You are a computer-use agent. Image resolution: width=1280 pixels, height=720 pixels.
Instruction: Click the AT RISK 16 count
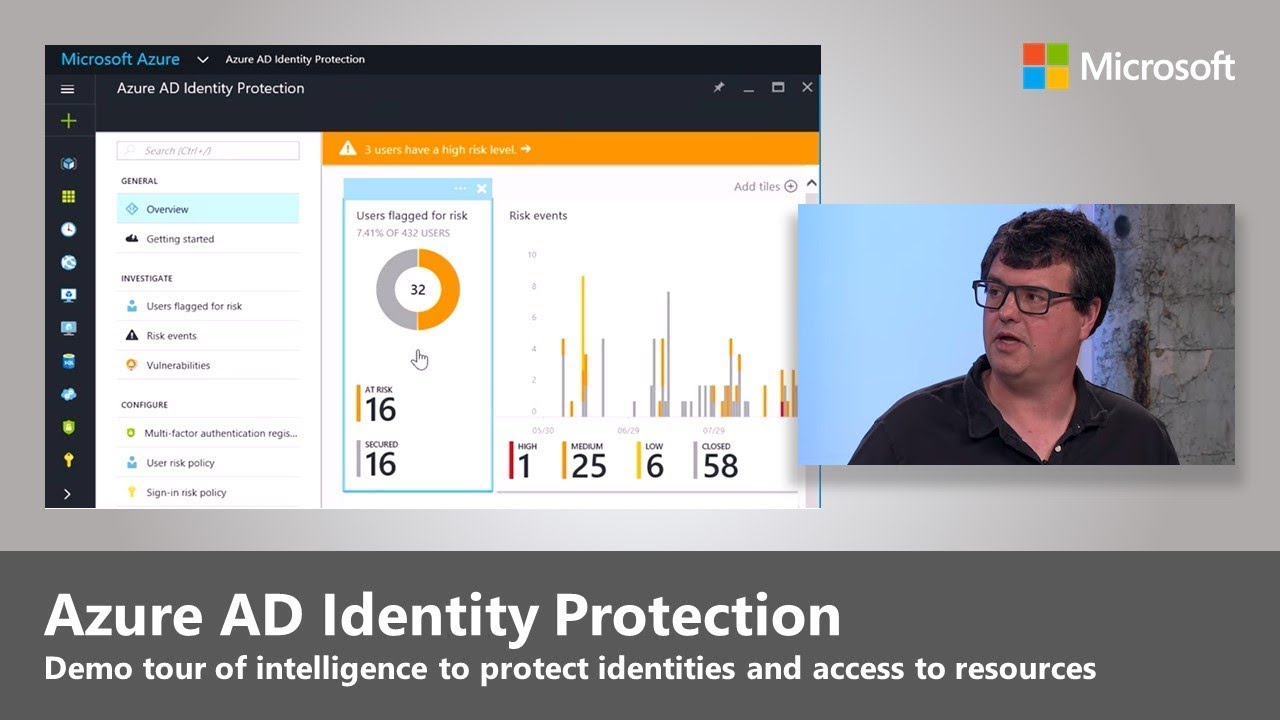pyautogui.click(x=377, y=403)
